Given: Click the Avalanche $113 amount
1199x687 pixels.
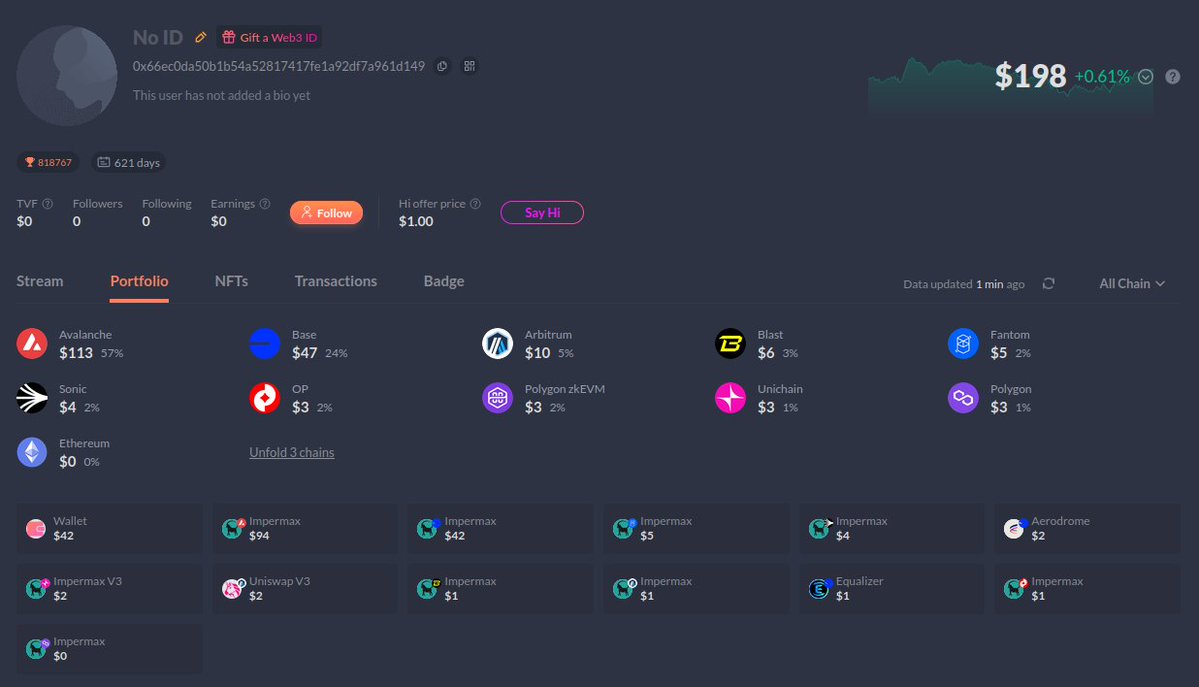Looking at the screenshot, I should click(x=76, y=353).
